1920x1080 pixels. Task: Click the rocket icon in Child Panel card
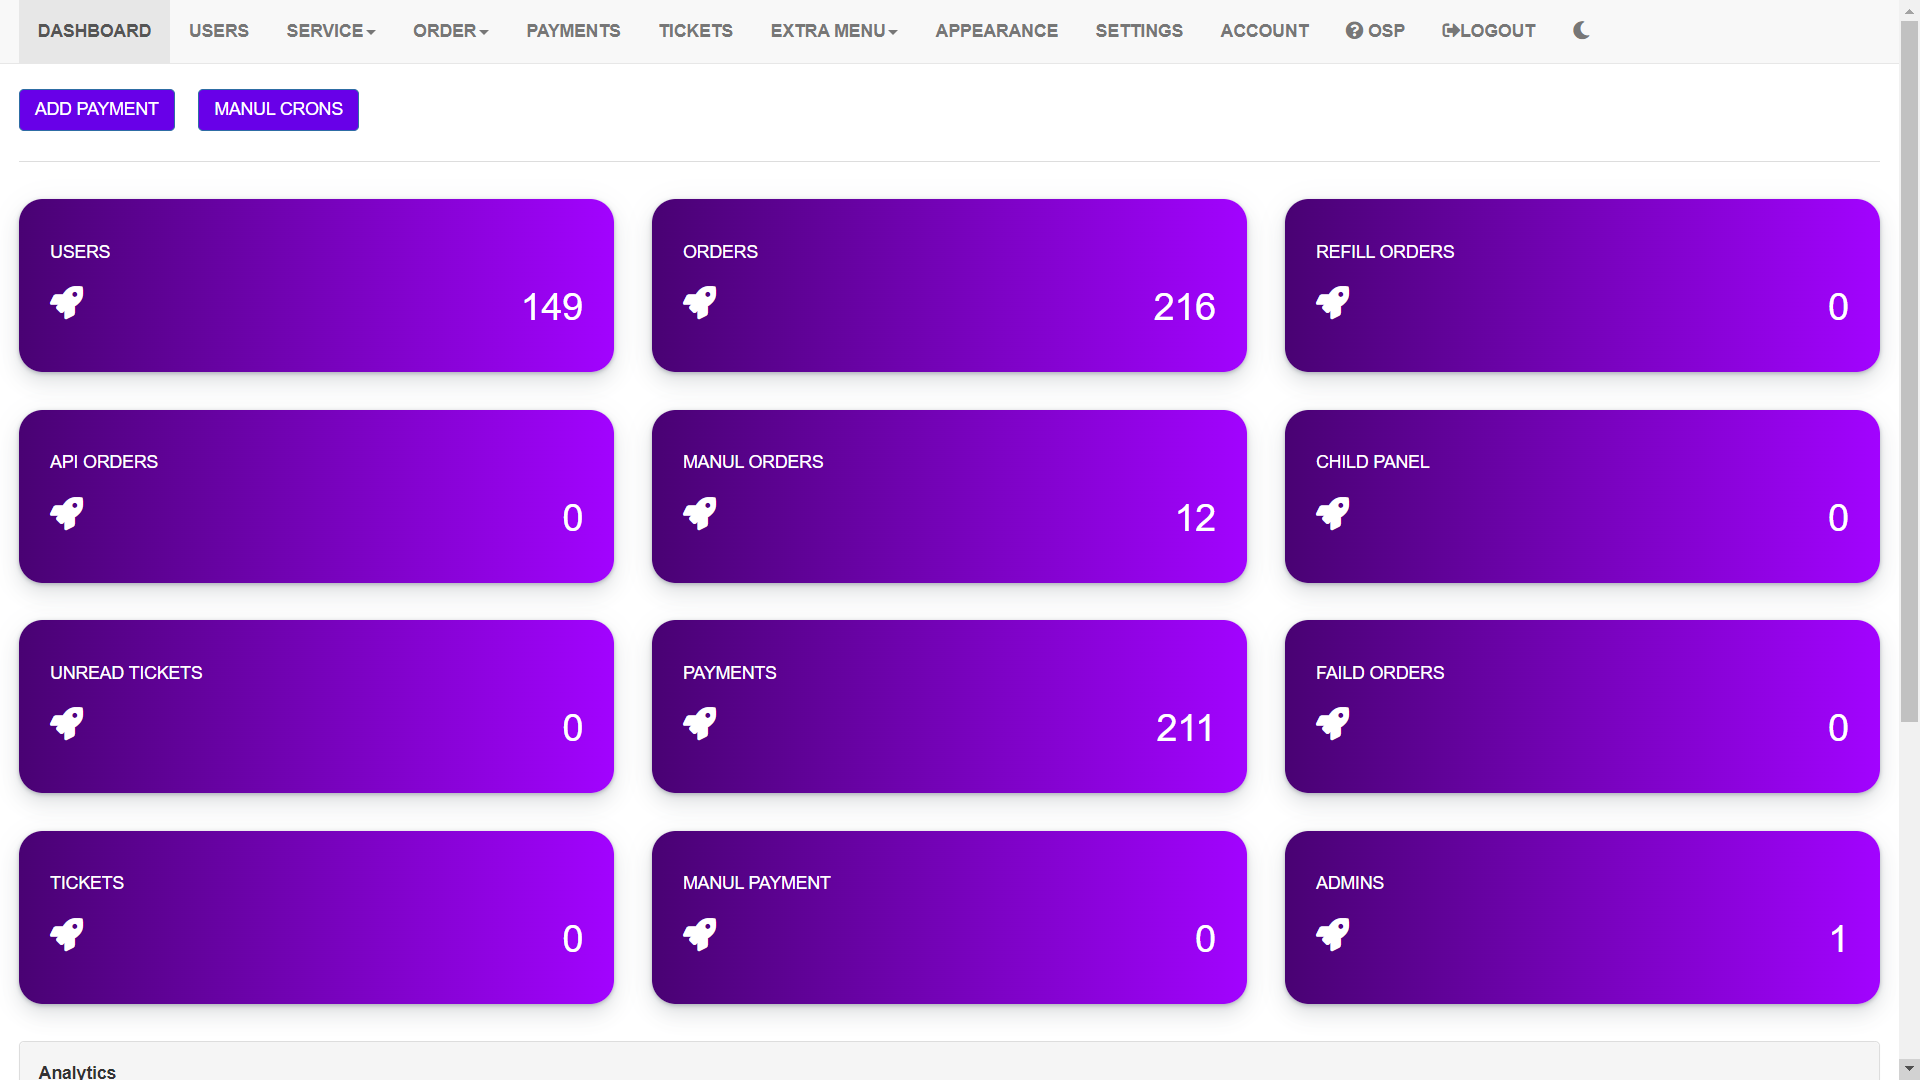(x=1333, y=513)
